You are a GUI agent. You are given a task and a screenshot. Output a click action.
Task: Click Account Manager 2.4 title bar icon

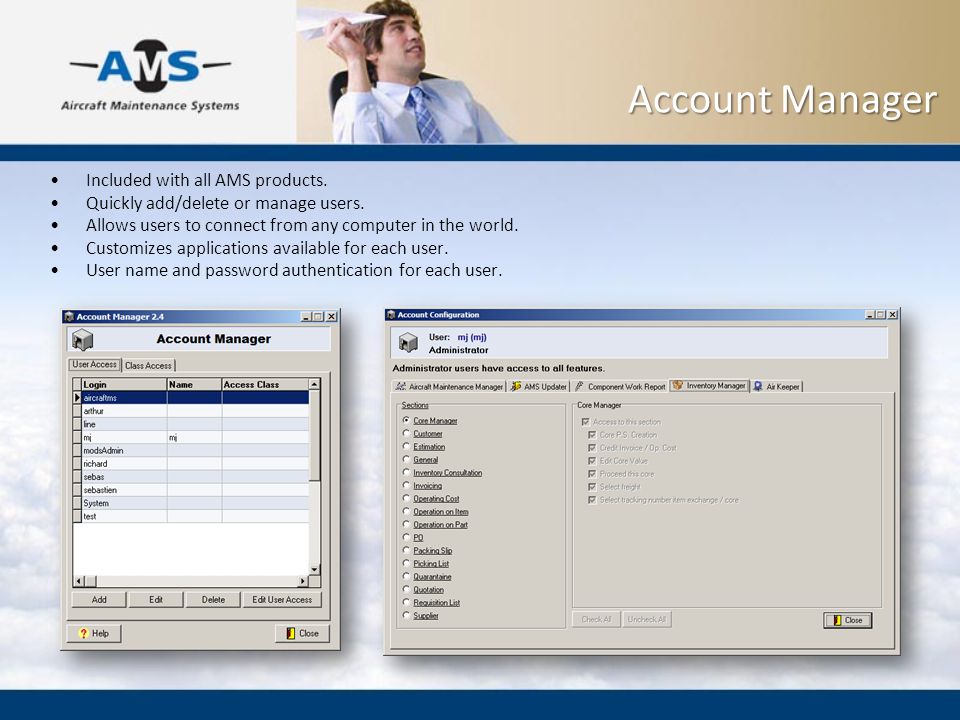[x=69, y=317]
